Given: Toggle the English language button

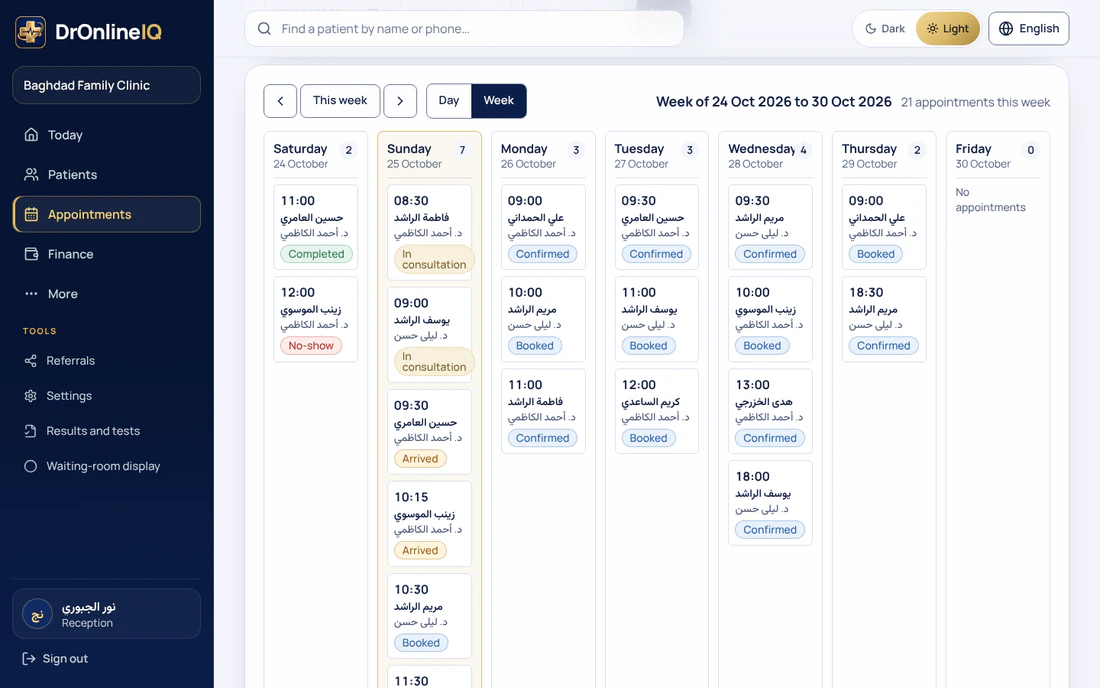Looking at the screenshot, I should click(1028, 29).
